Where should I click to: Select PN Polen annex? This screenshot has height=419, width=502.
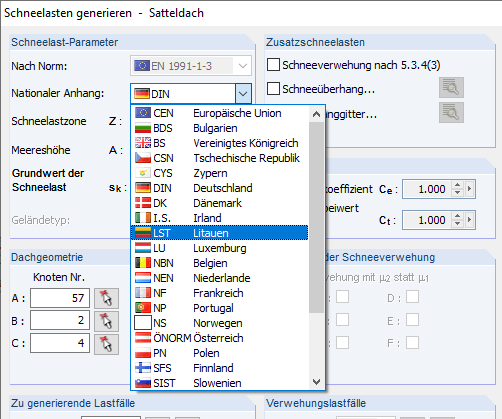[x=220, y=353]
